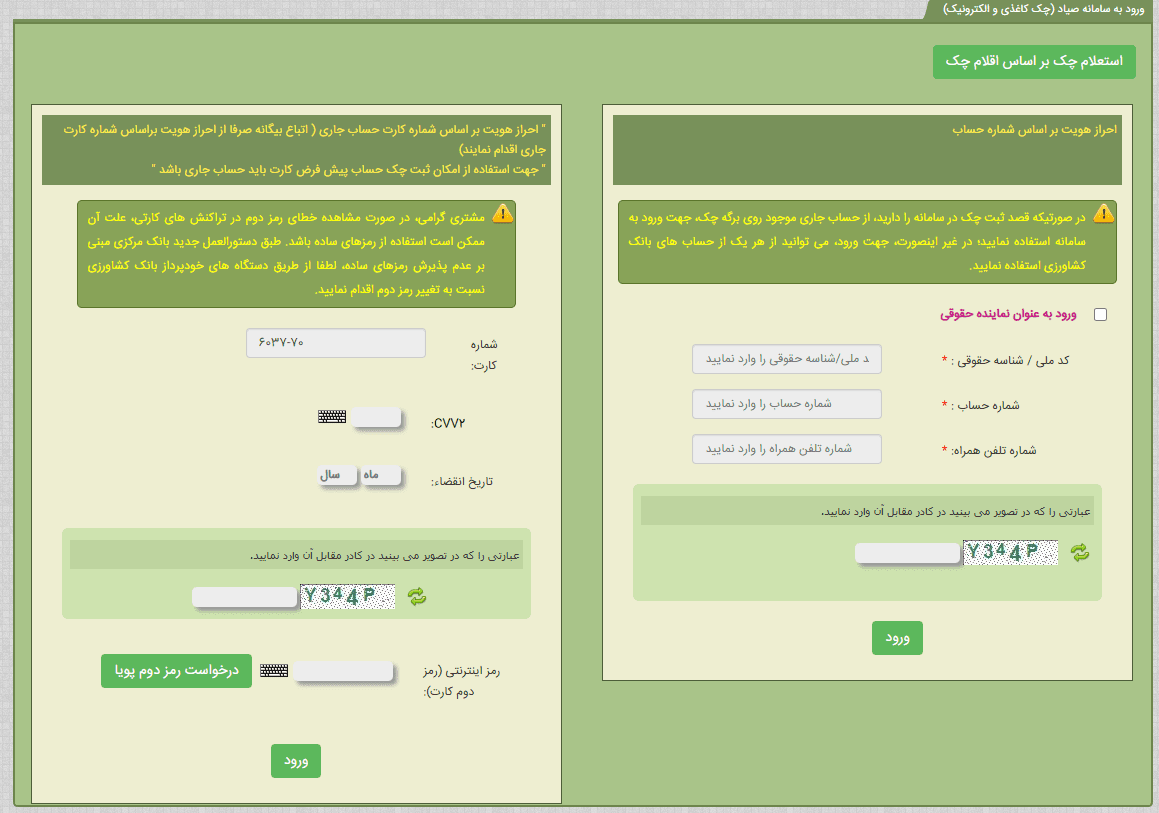
Task: Open the virtual keyboard beside the card second-password field
Action: coord(274,671)
